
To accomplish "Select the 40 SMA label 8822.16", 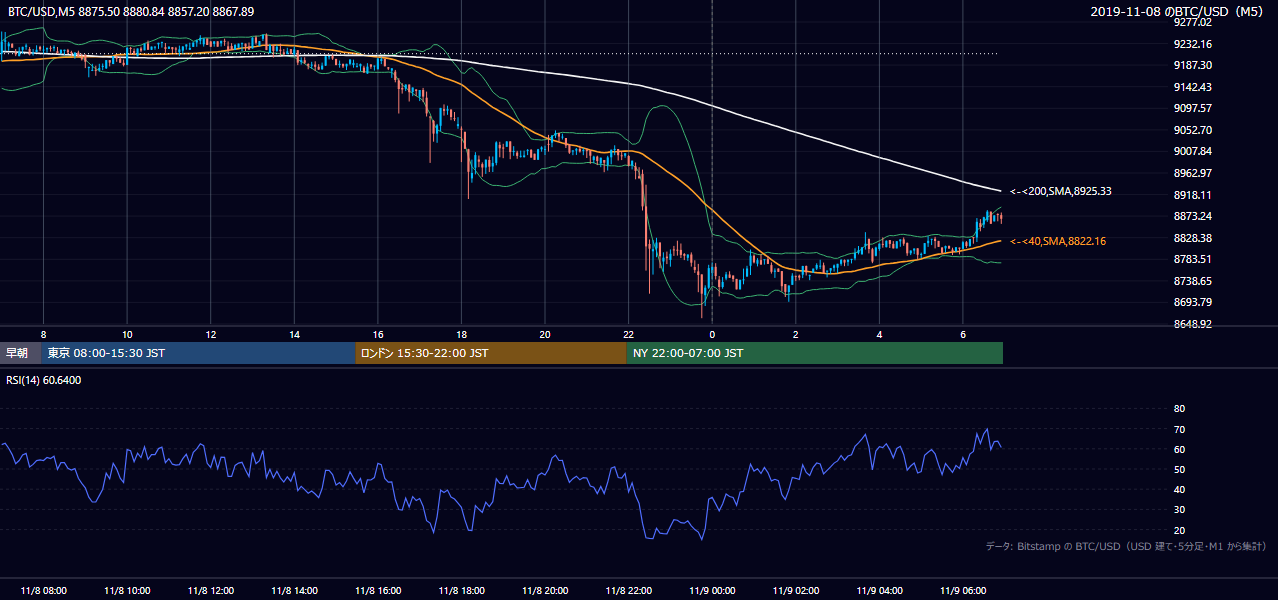I will click(x=1057, y=241).
